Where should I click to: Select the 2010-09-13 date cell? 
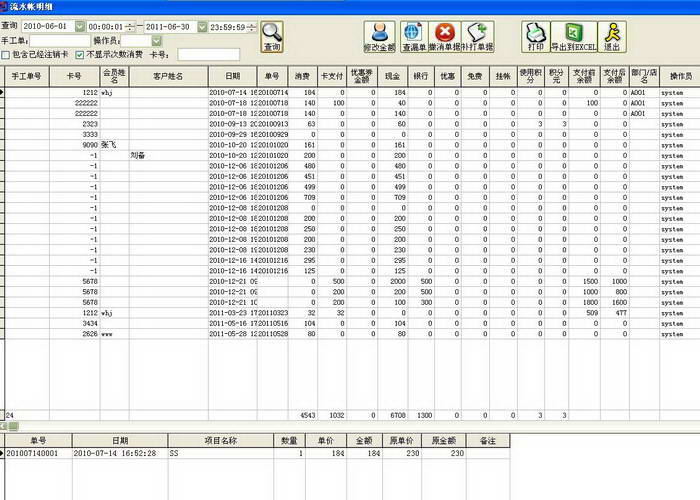point(233,124)
